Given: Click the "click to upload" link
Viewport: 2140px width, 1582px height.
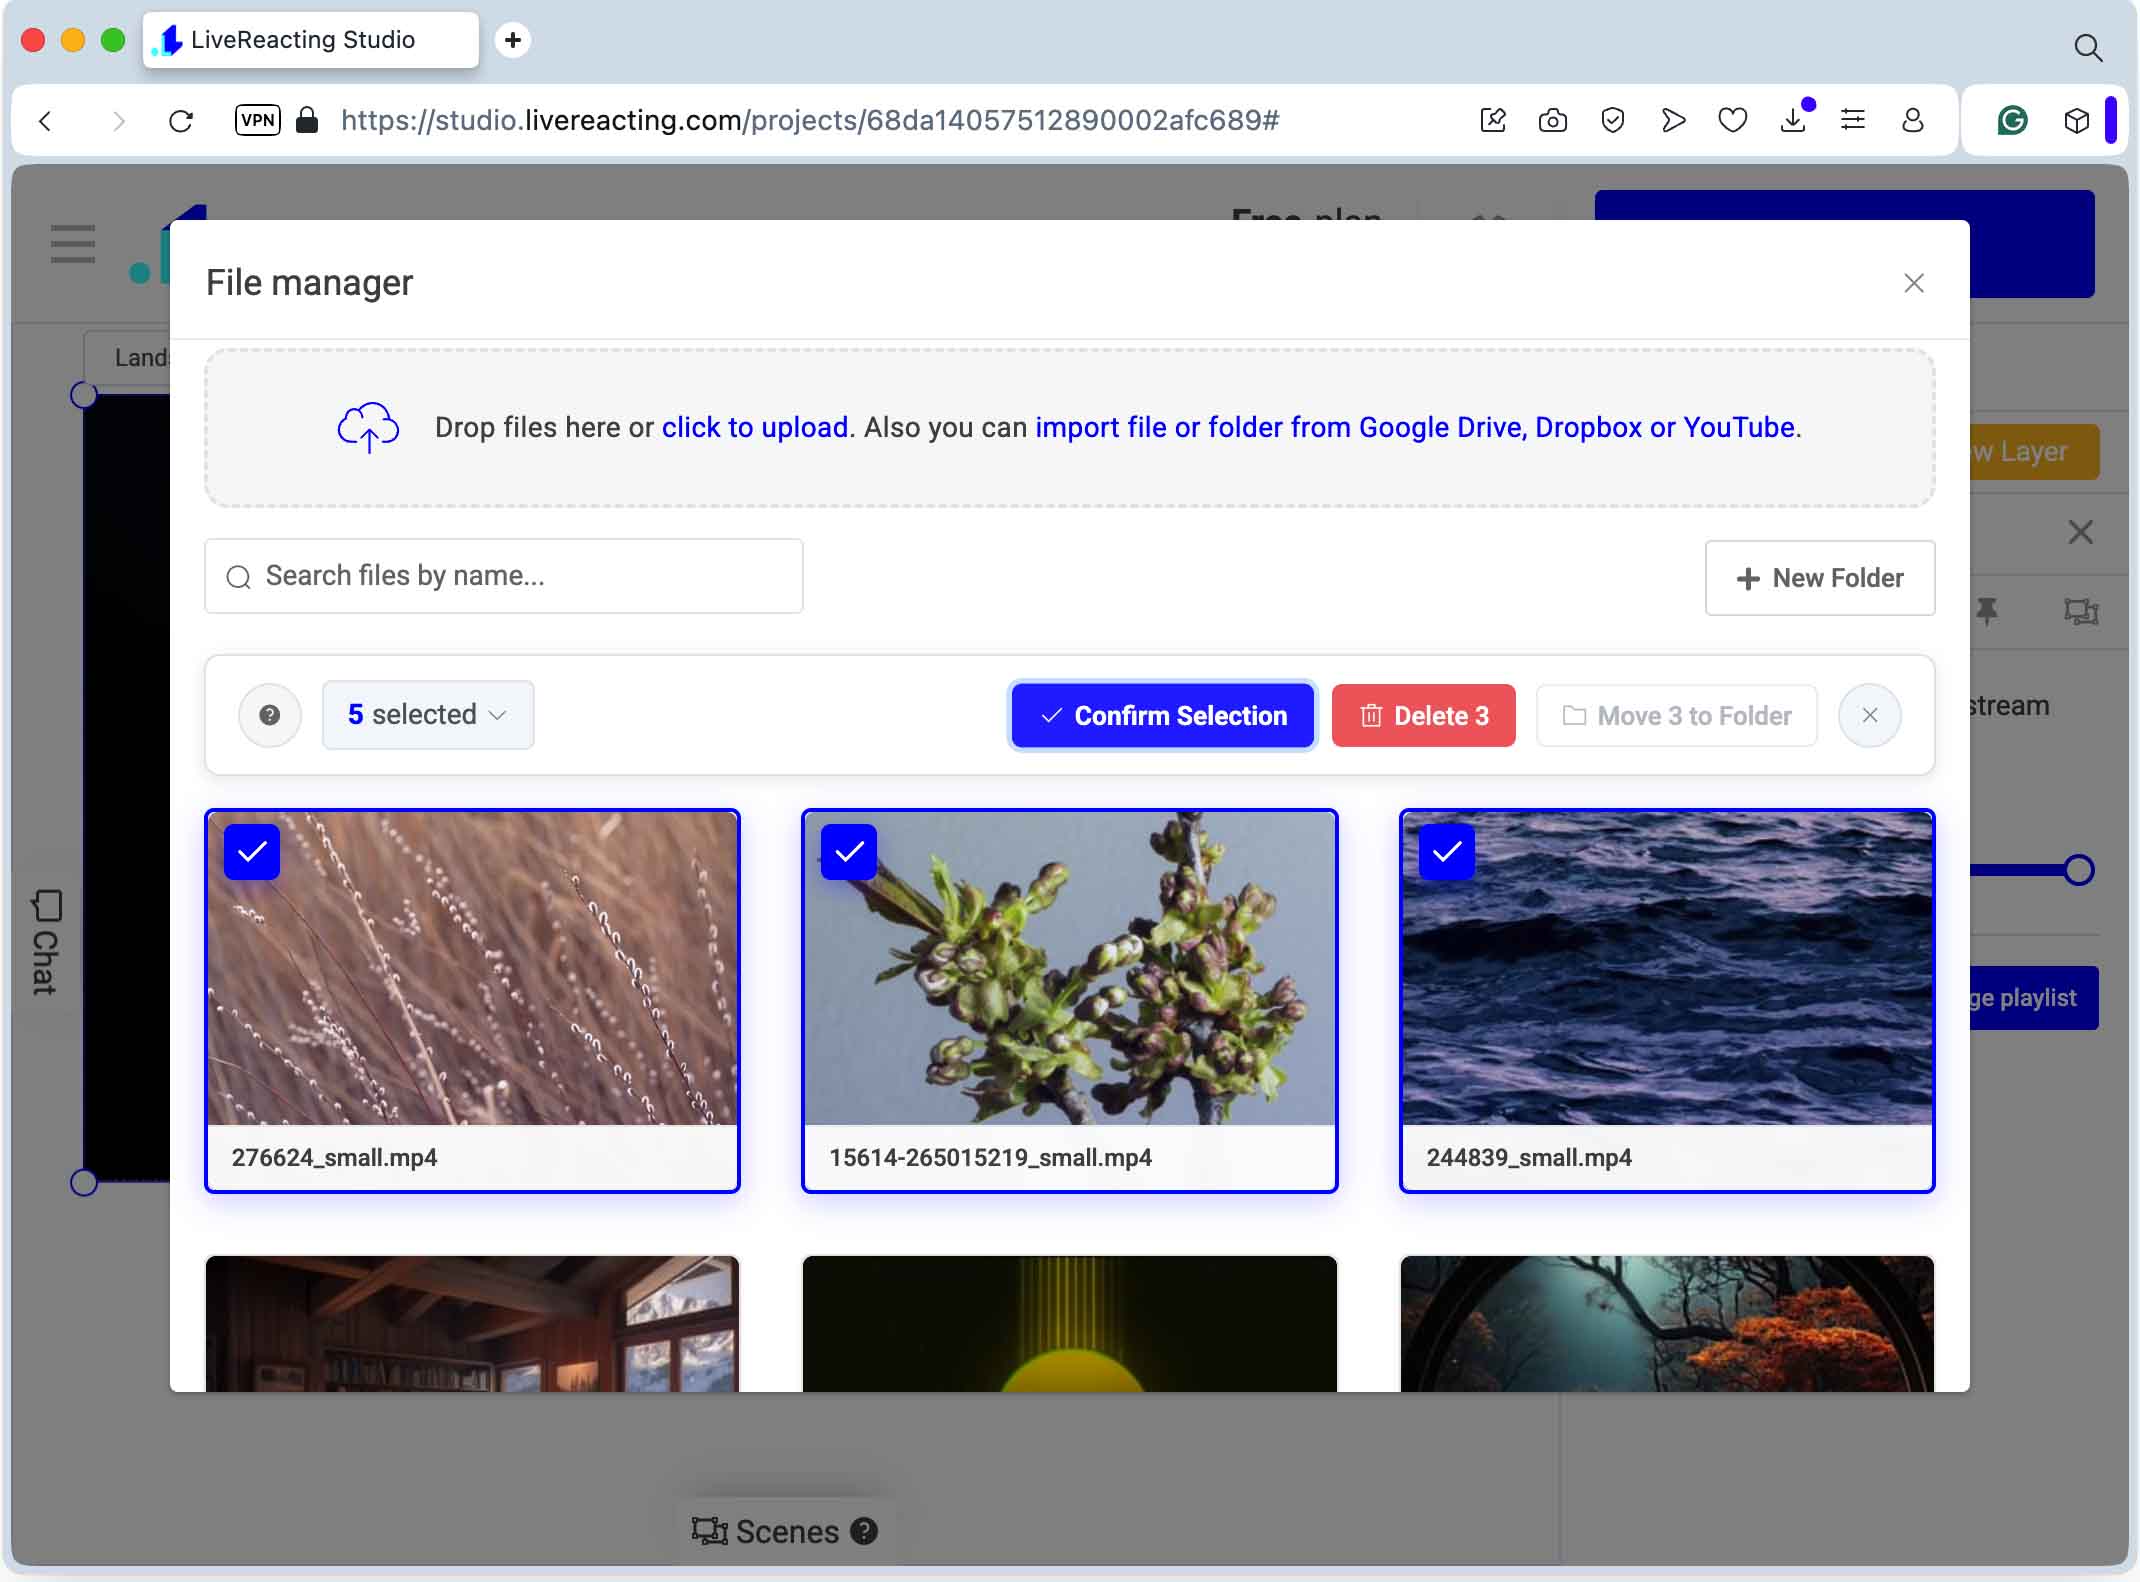Looking at the screenshot, I should pos(755,428).
